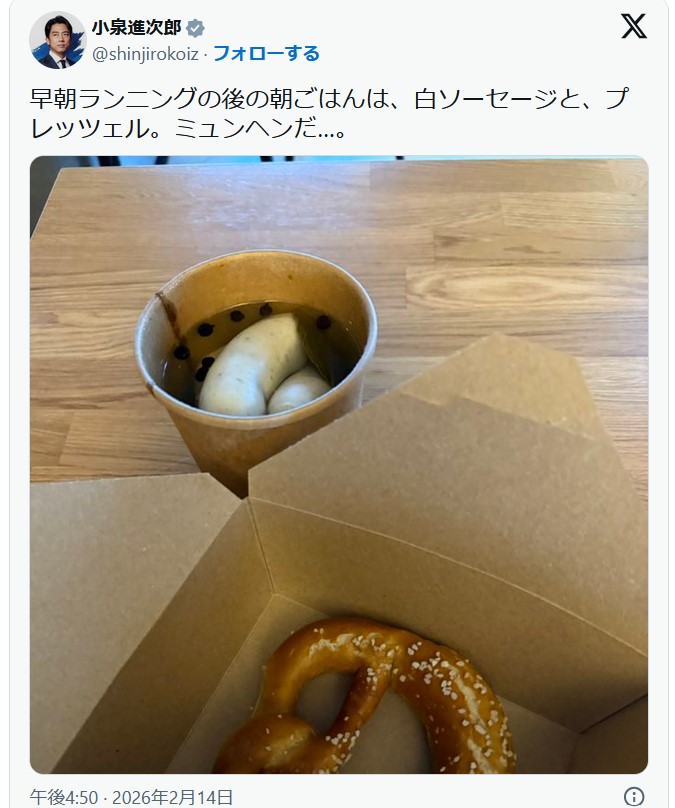Follow the account via フォローする
Image resolution: width=675 pixels, height=808 pixels.
(266, 54)
